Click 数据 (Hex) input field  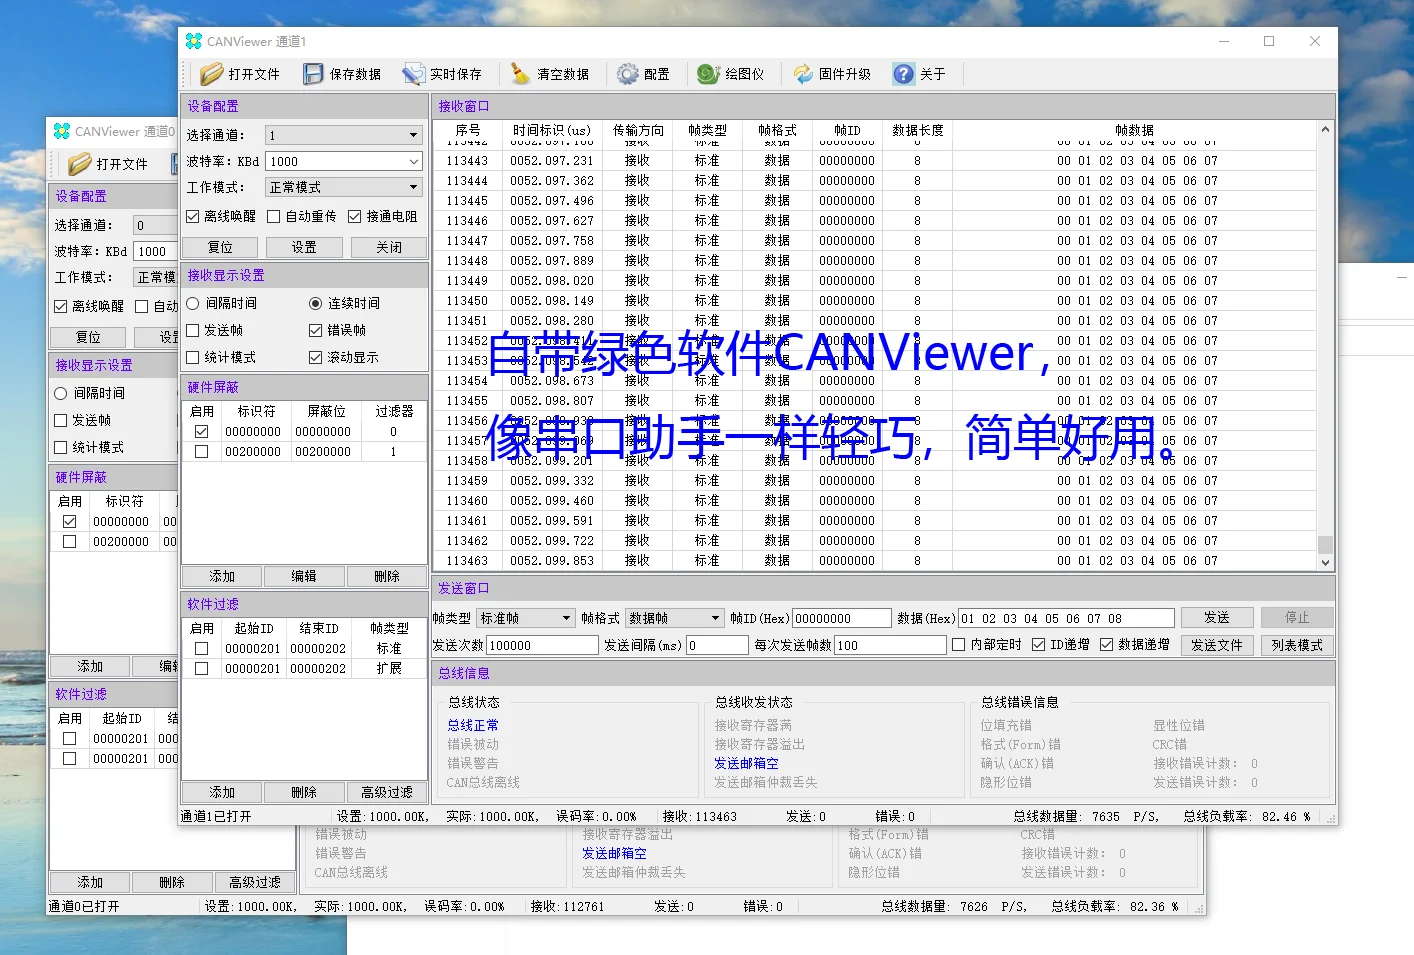(1066, 618)
